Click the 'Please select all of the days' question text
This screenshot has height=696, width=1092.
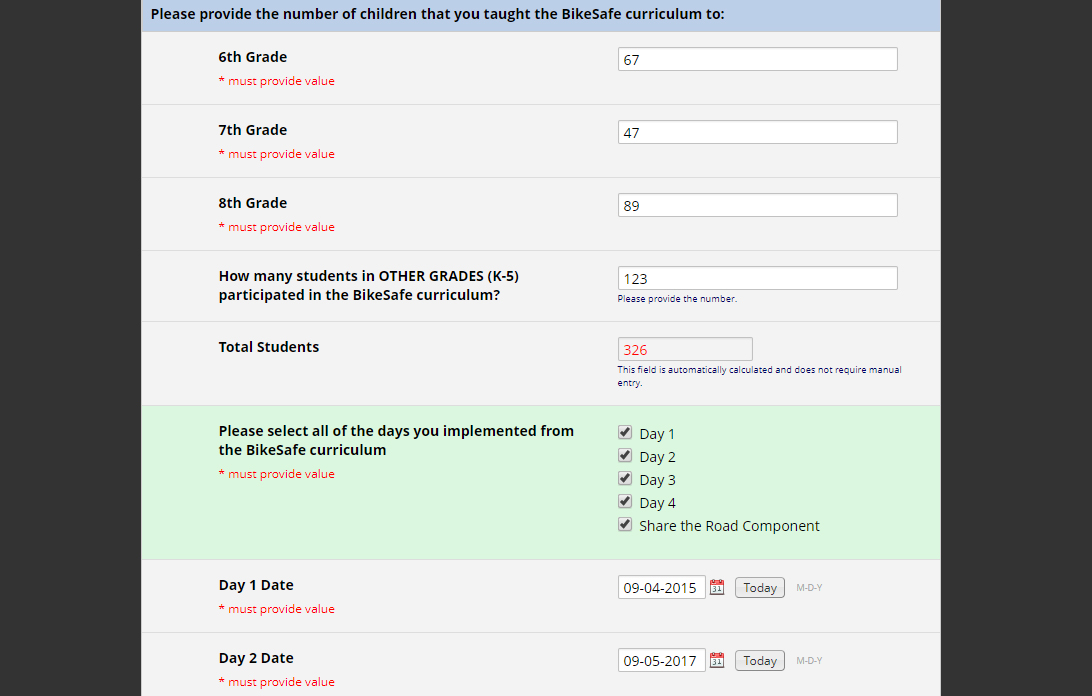396,440
